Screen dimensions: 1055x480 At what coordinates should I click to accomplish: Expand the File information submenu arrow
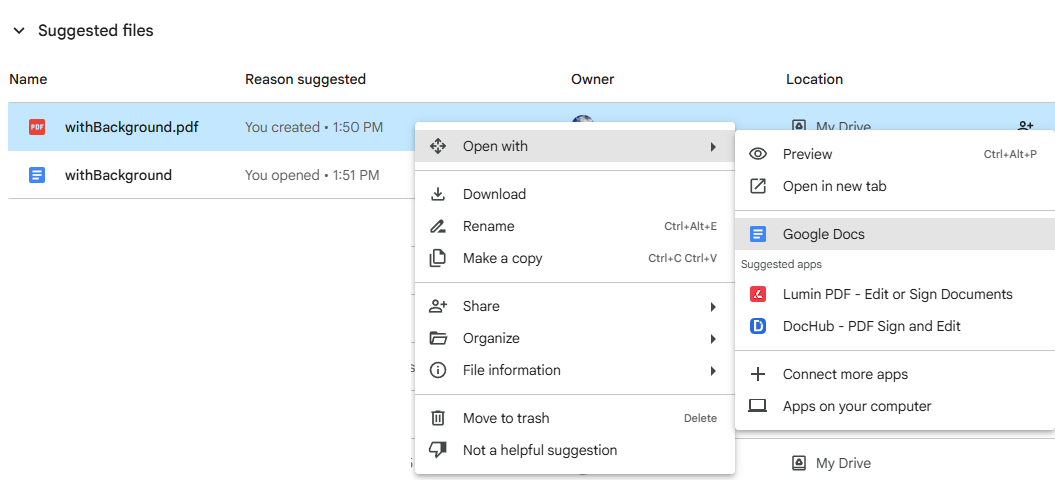713,370
